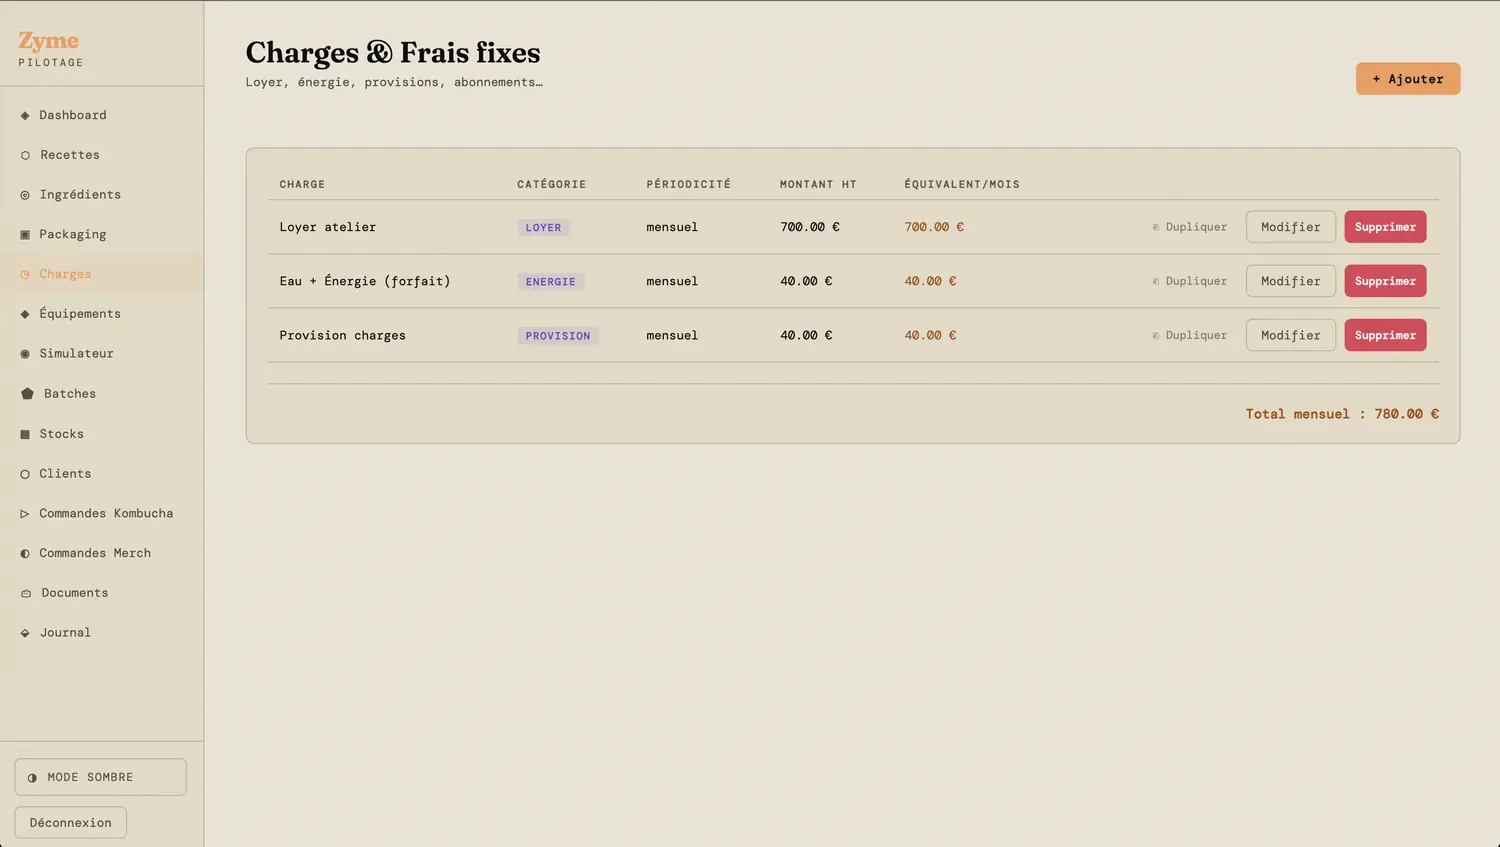The image size is (1500, 847).
Task: Click the Journal icon in sidebar
Action: pyautogui.click(x=25, y=633)
